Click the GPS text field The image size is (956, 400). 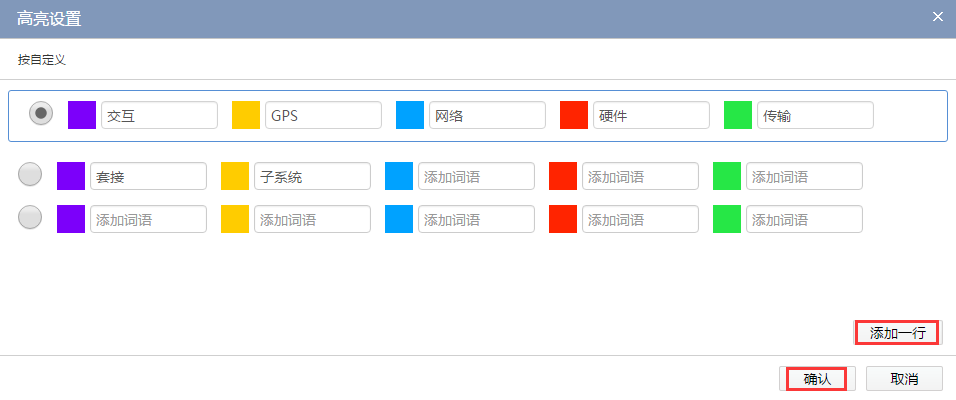click(x=323, y=115)
